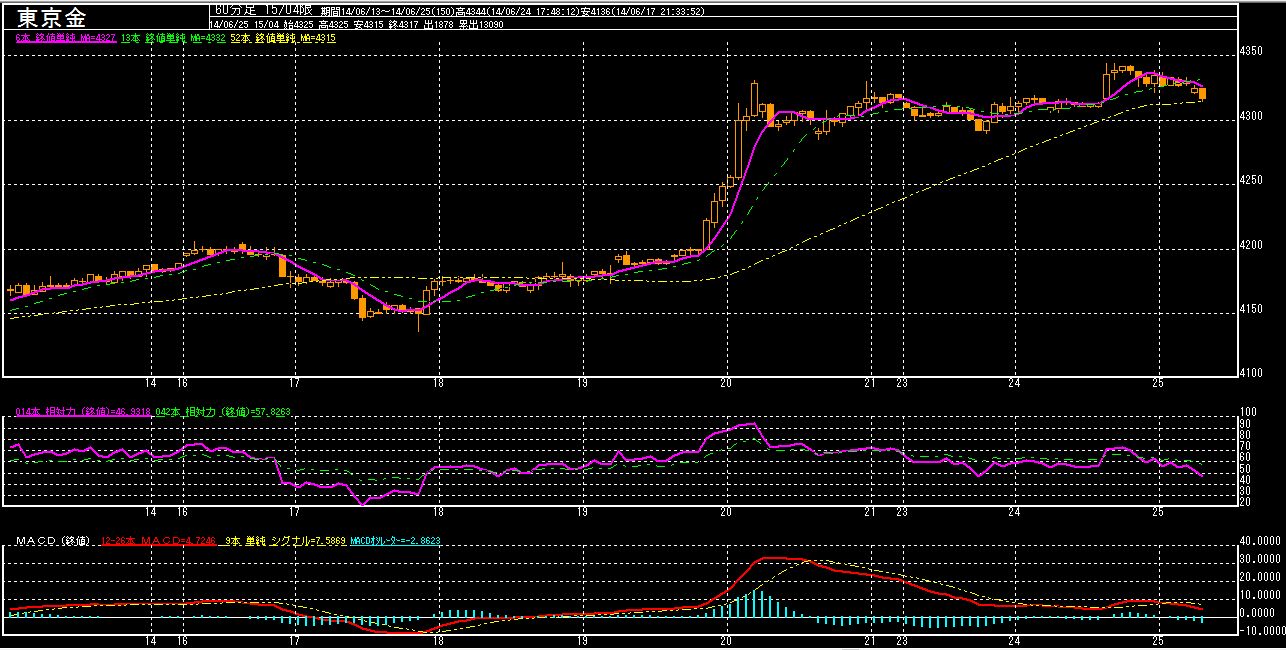The height and width of the screenshot is (650, 1286).
Task: Click the MACD (終値) panel title
Action: point(53,540)
